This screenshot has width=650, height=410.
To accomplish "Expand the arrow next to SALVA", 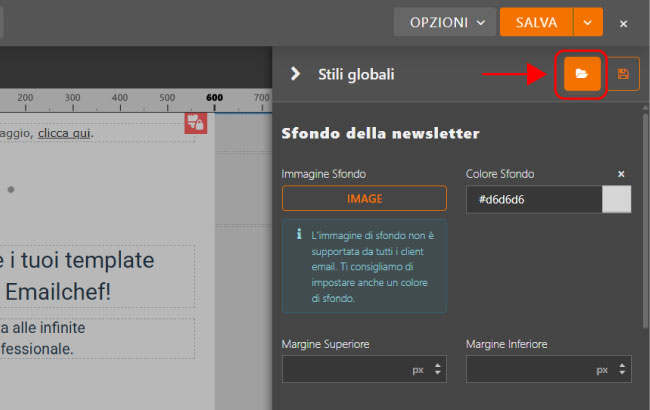I will 589,22.
